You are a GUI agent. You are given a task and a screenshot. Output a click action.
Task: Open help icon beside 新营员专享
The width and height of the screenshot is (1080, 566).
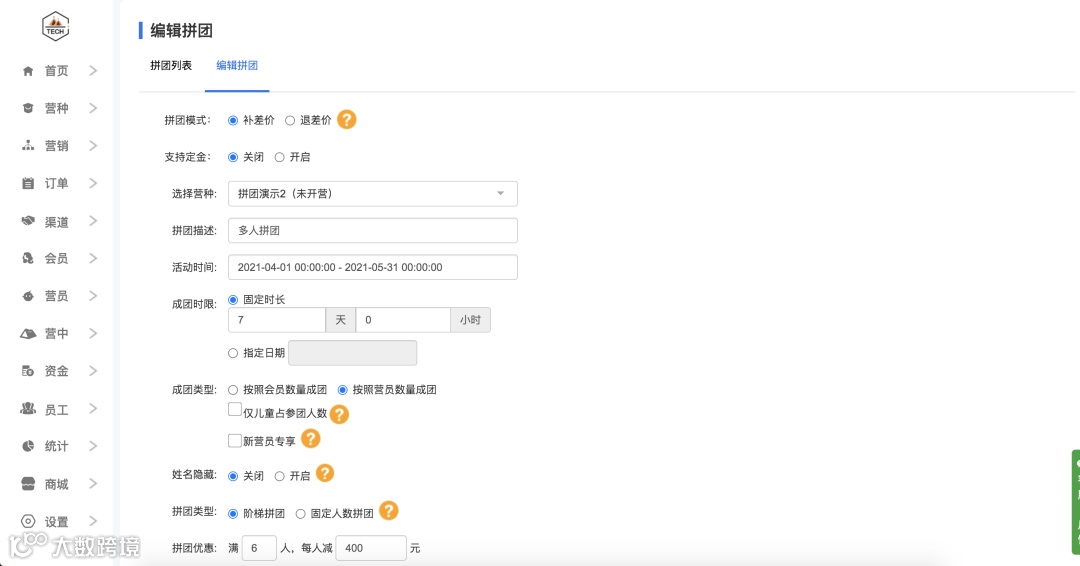[311, 439]
